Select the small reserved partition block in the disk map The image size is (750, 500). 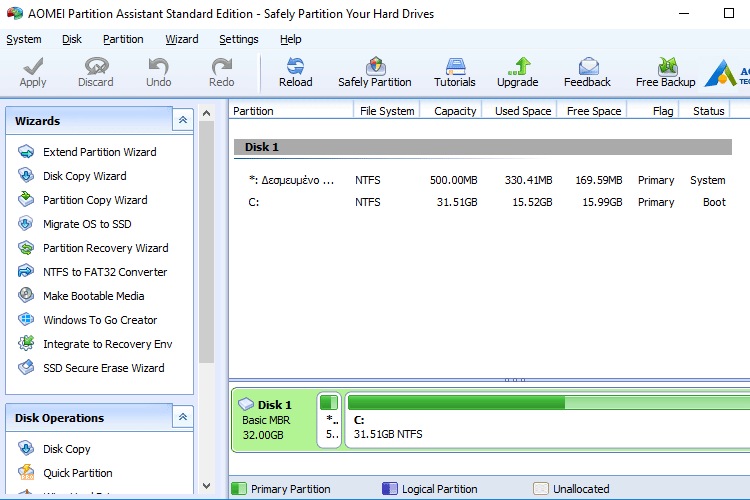(x=329, y=420)
